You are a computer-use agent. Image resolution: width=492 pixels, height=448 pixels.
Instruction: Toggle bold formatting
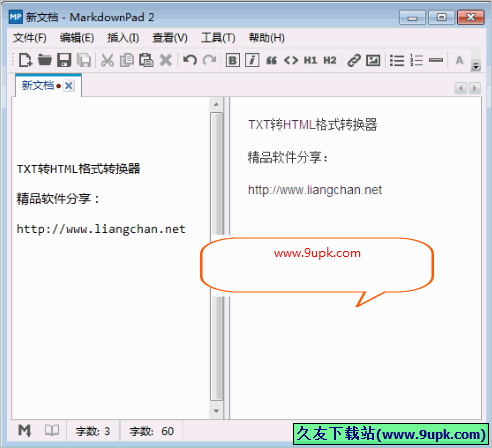(x=233, y=60)
